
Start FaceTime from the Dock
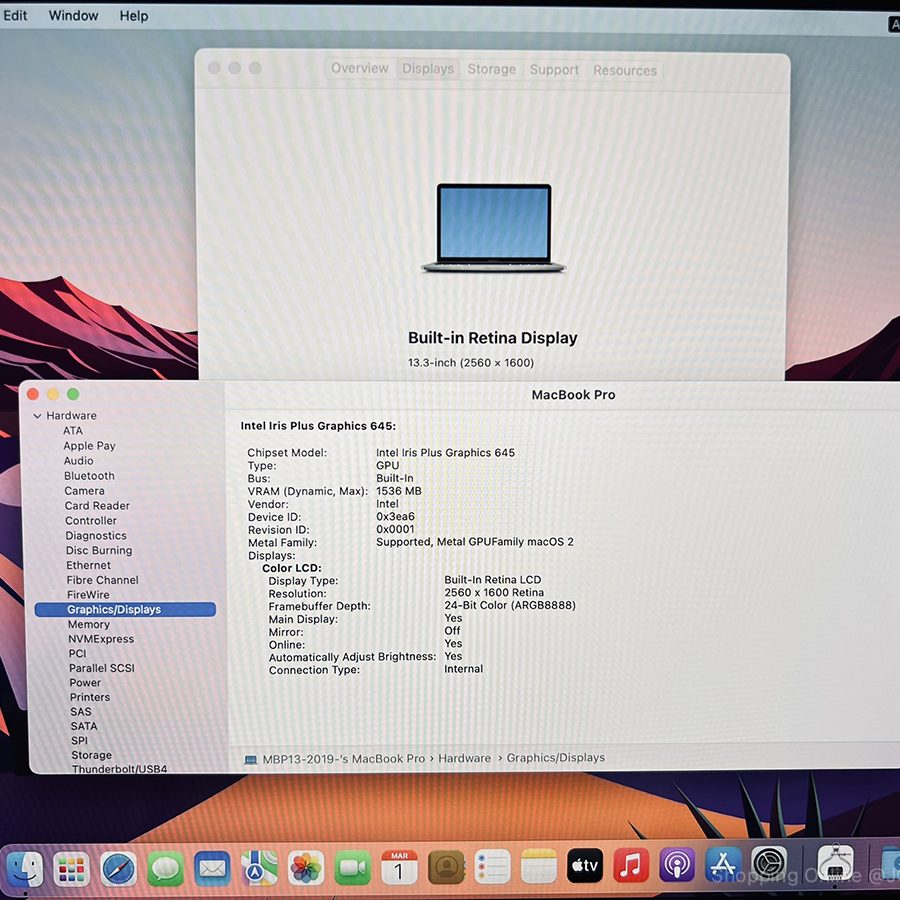click(x=353, y=867)
